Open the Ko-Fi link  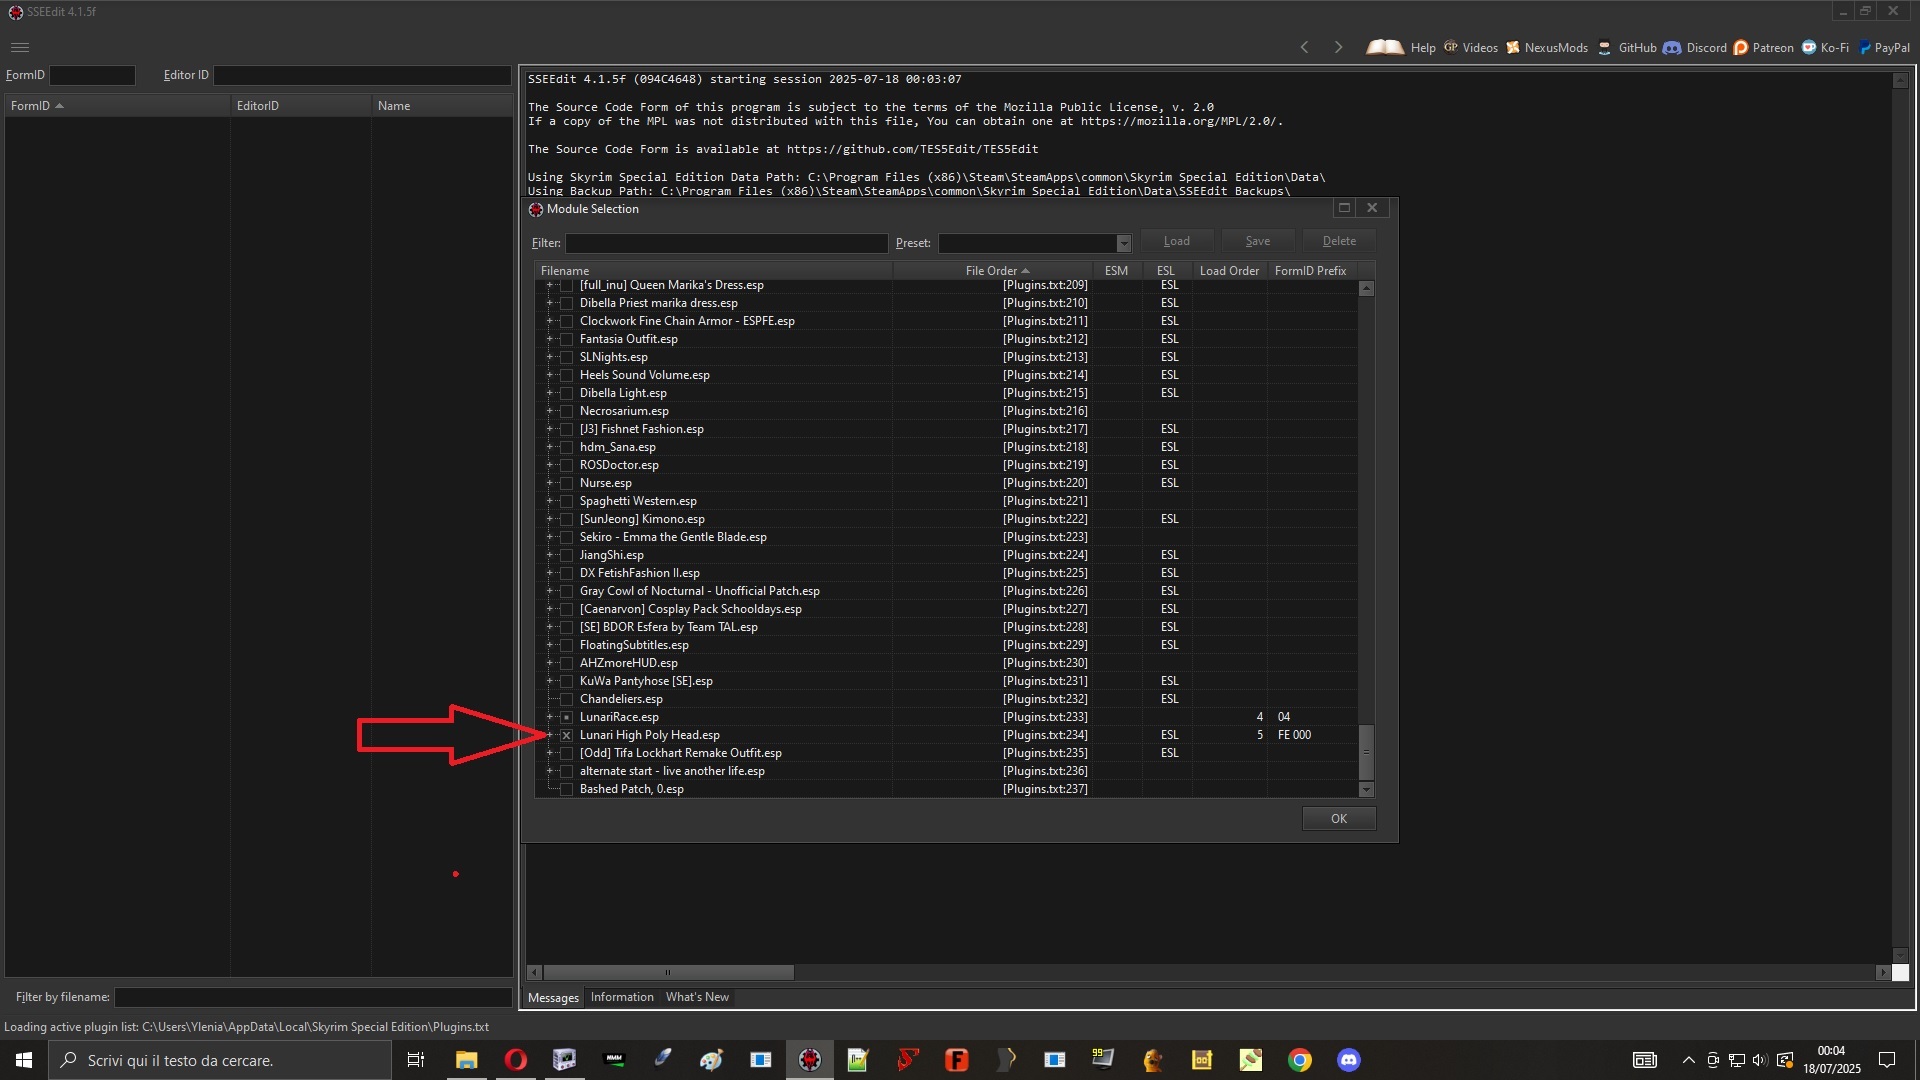[x=1825, y=47]
